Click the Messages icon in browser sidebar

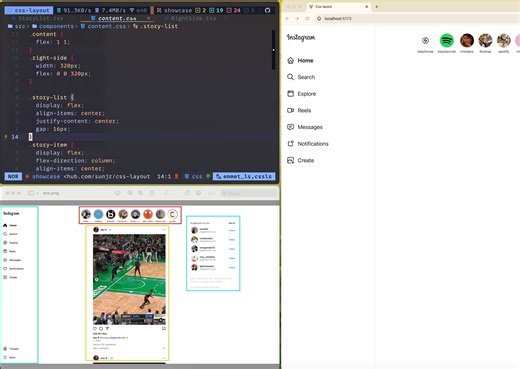(291, 127)
